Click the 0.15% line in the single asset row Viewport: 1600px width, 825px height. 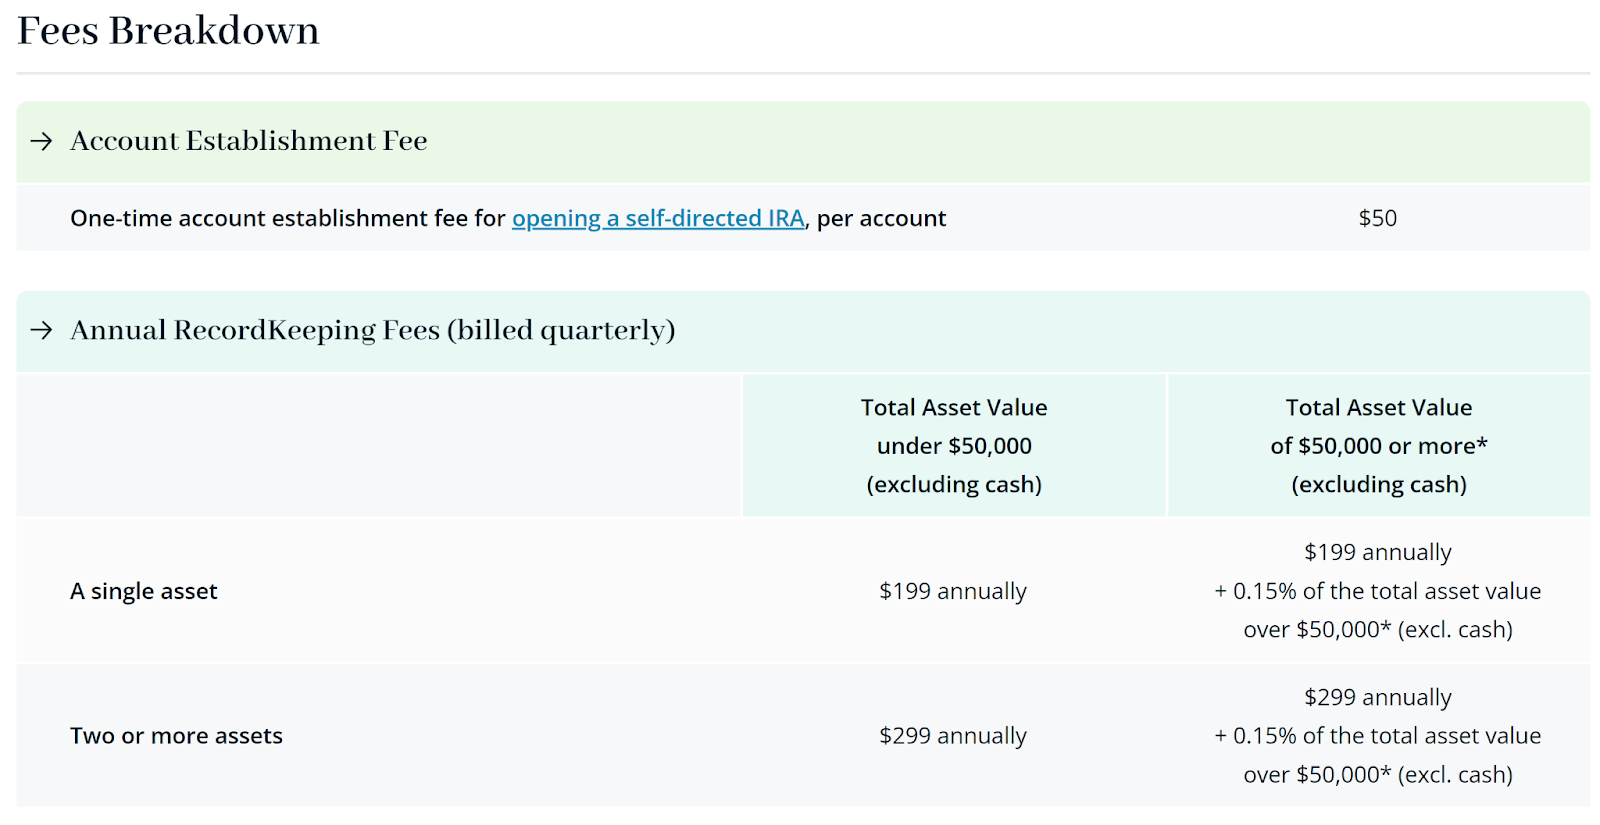coord(1377,591)
